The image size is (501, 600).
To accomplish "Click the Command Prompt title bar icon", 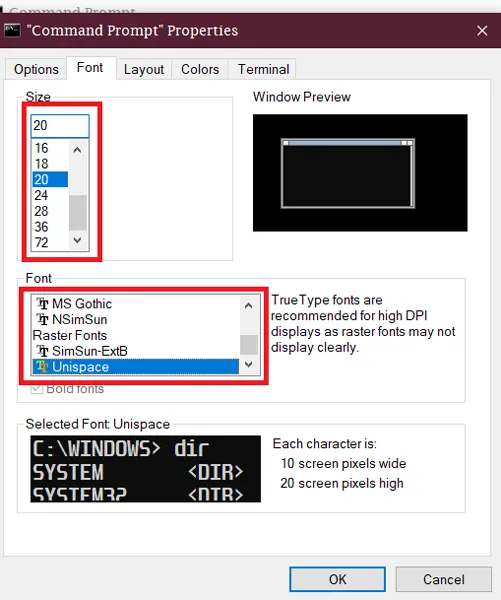I will 12,31.
